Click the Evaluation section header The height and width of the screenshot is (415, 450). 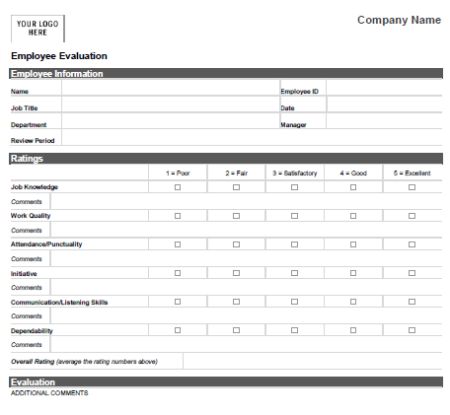pyautogui.click(x=226, y=382)
